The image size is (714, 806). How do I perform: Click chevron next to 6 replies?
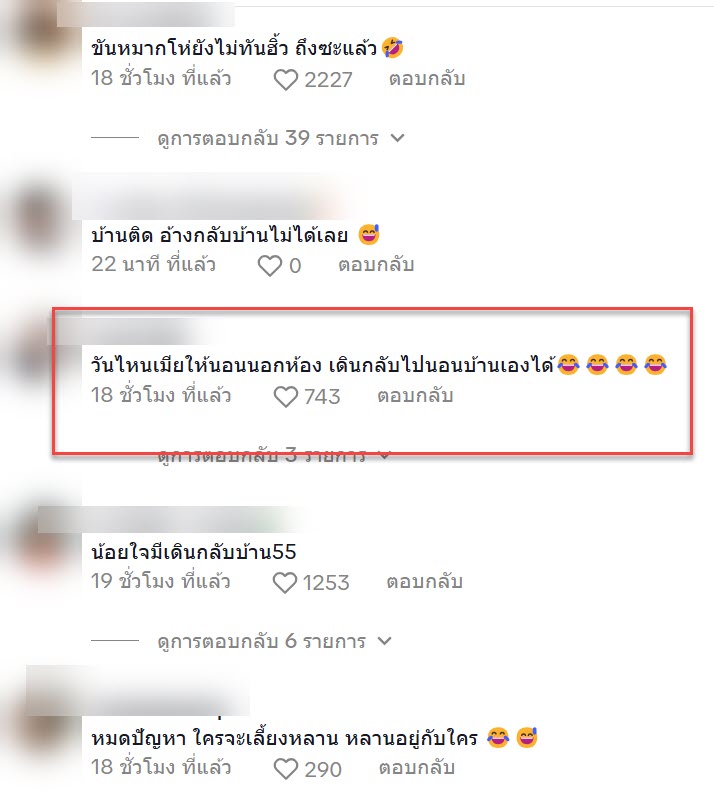(385, 641)
